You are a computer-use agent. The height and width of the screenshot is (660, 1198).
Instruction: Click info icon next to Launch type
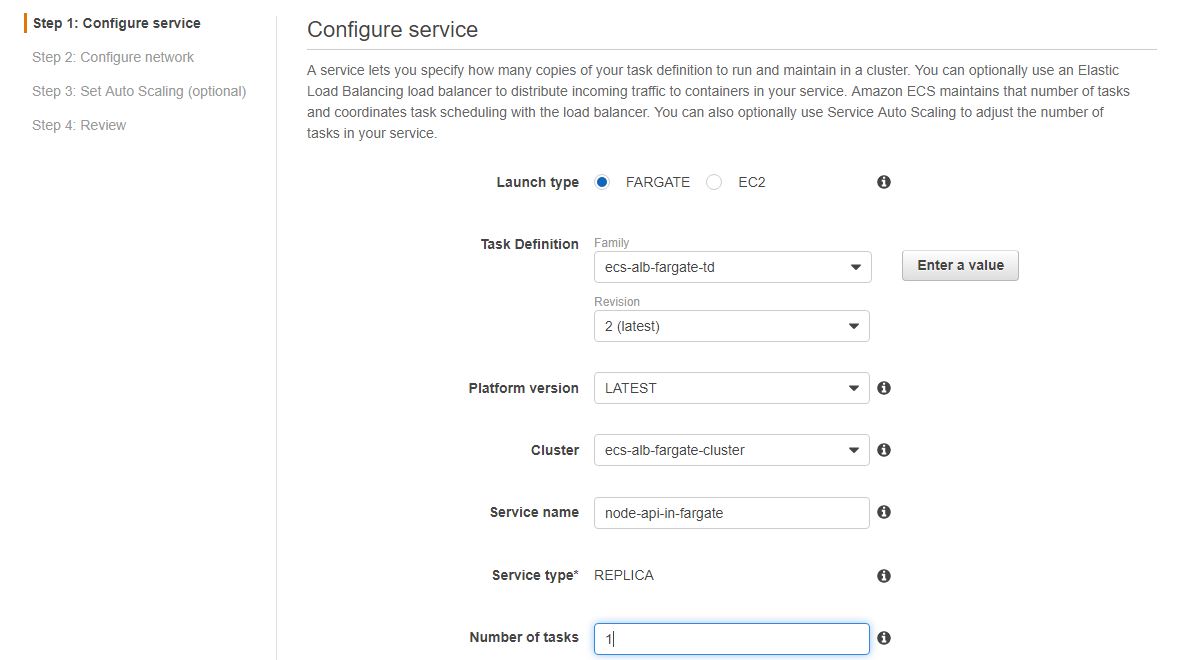click(x=884, y=182)
